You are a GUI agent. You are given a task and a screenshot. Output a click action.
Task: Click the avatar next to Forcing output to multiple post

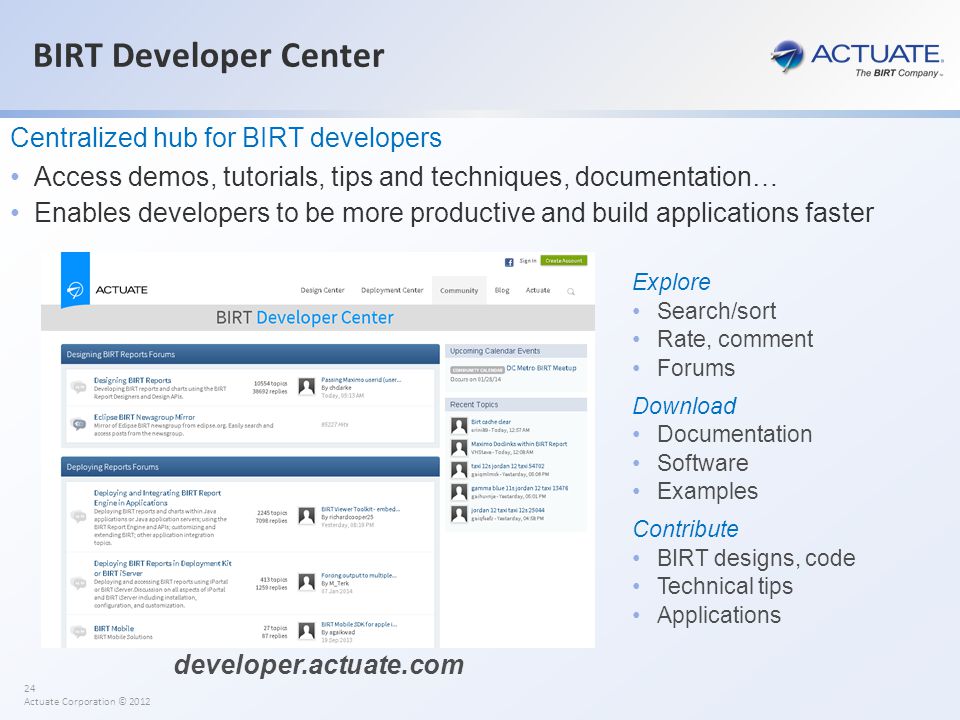click(307, 582)
